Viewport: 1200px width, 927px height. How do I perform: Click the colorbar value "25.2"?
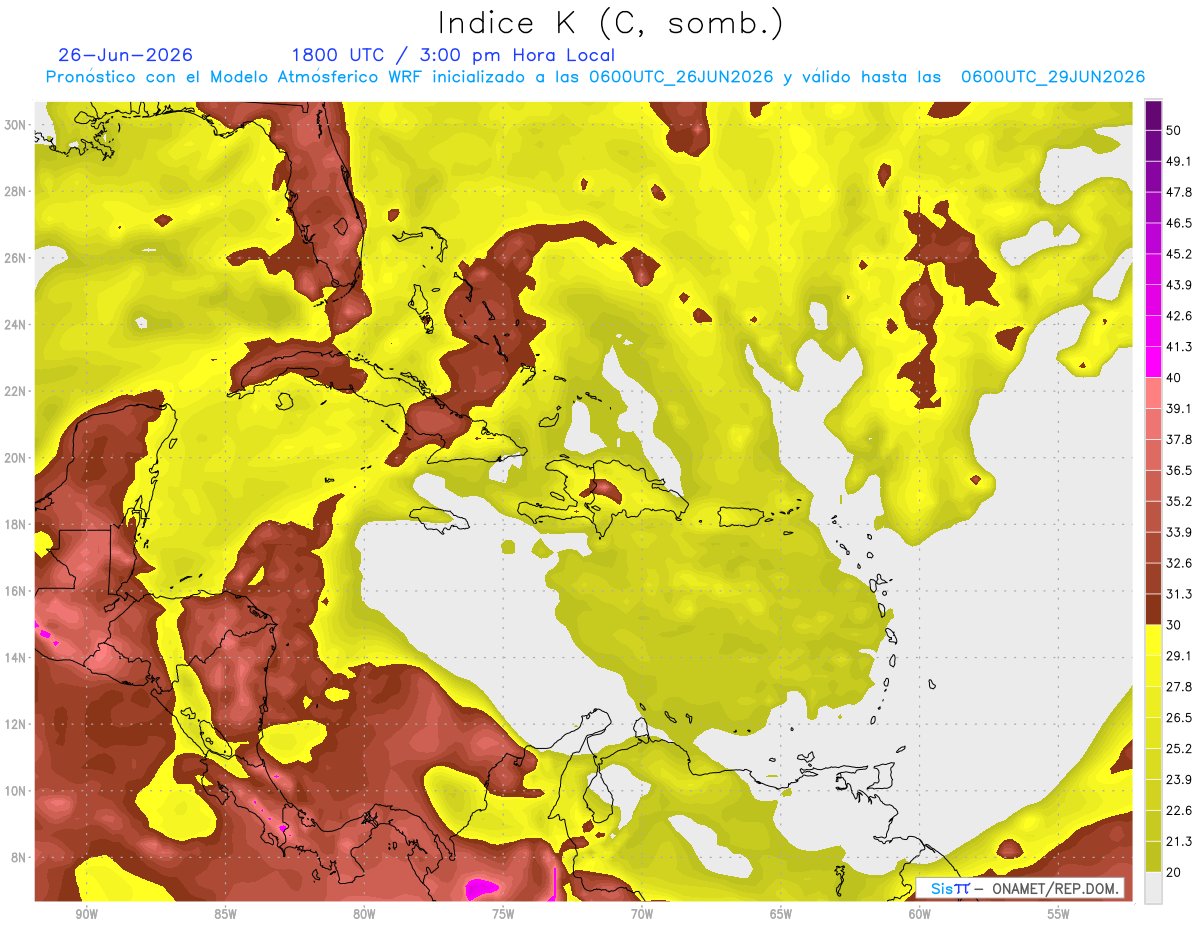[x=1179, y=749]
